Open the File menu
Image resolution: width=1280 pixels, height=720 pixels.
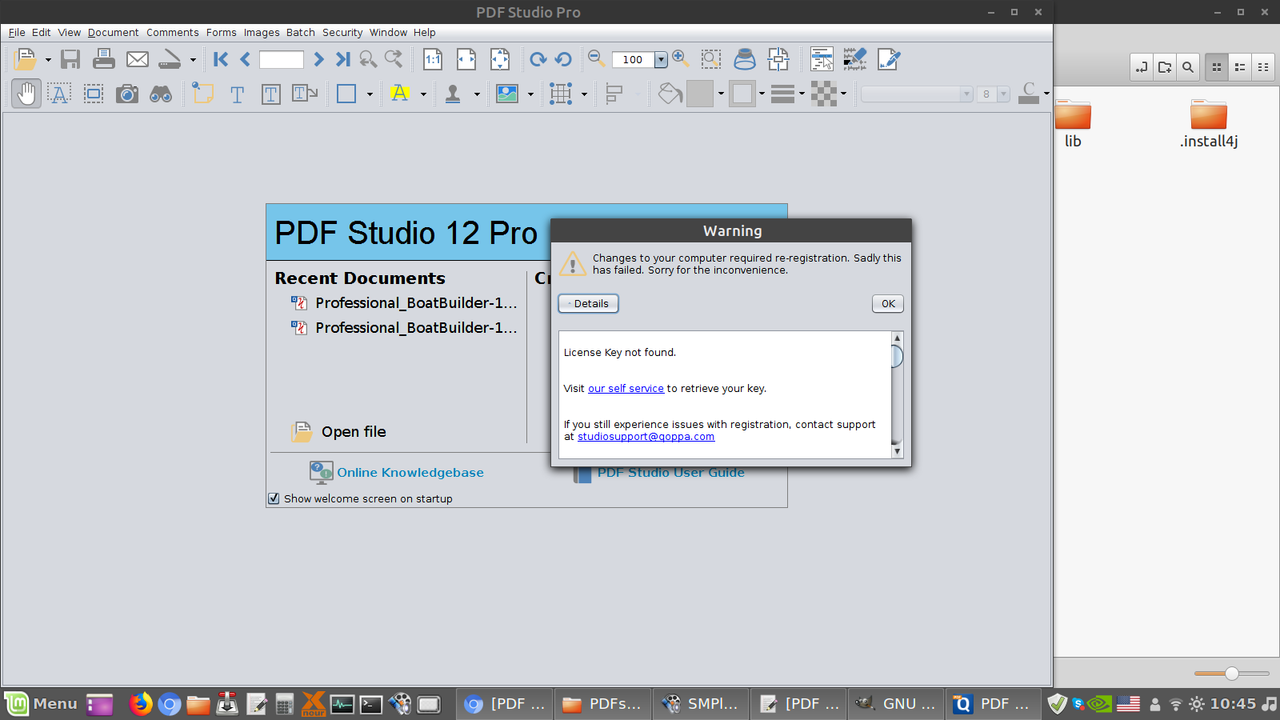point(16,32)
